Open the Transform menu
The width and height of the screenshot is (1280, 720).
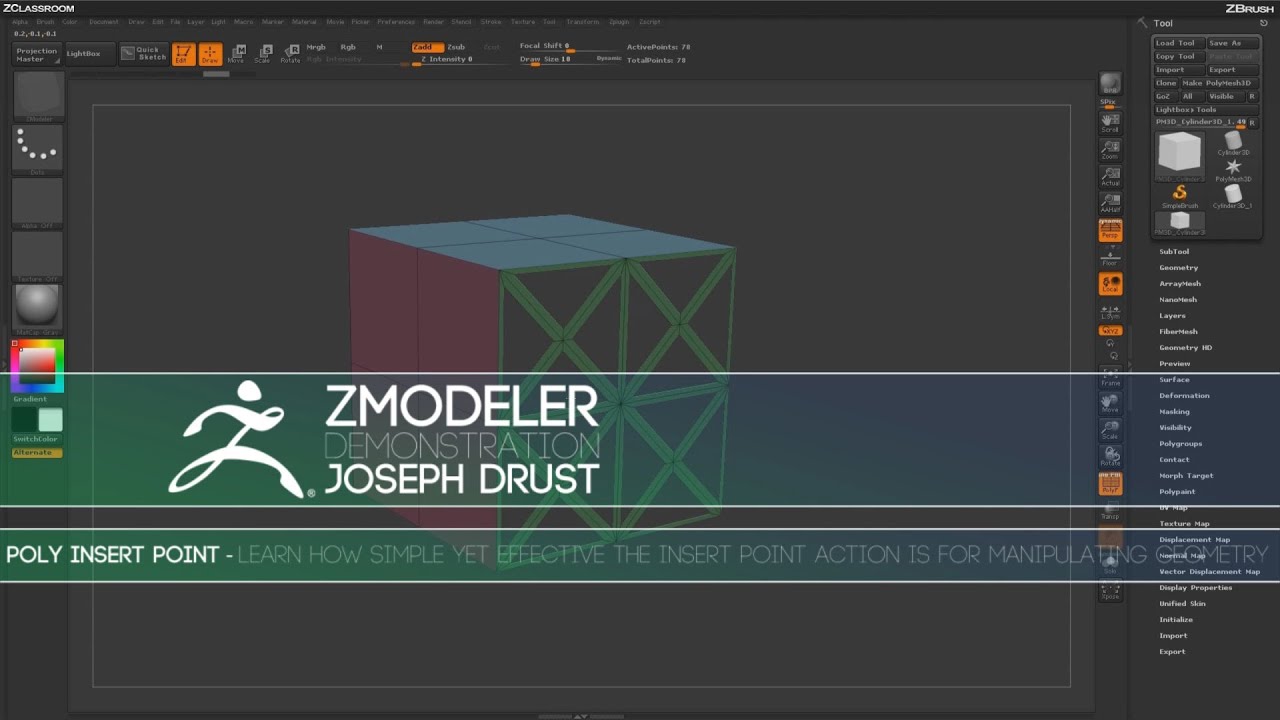583,22
